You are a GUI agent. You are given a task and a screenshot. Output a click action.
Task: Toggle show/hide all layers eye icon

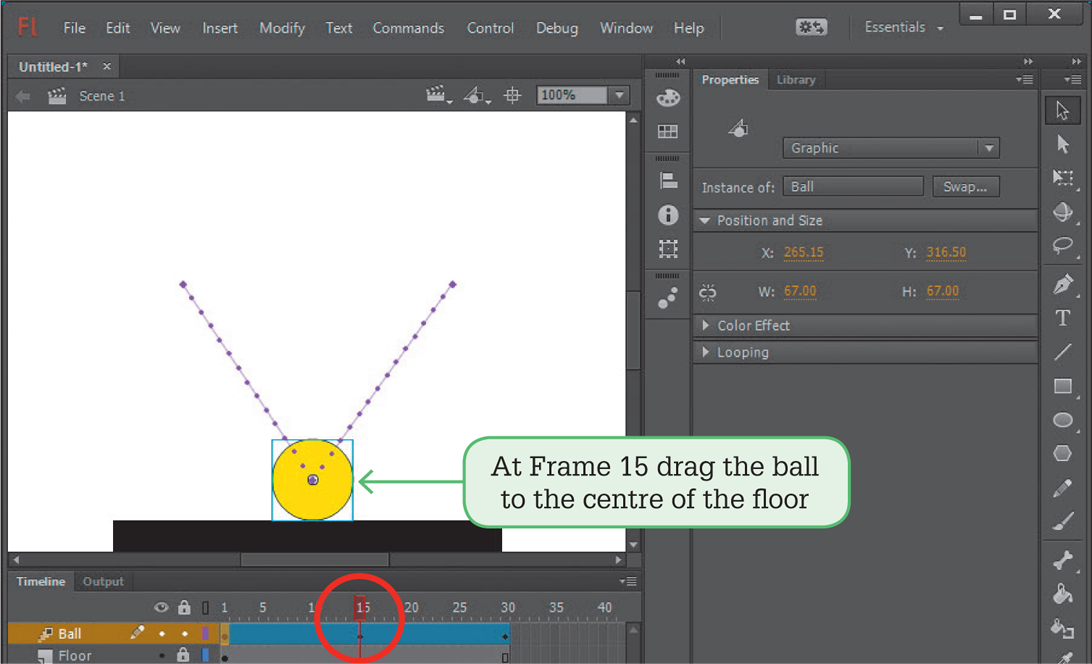pyautogui.click(x=161, y=608)
